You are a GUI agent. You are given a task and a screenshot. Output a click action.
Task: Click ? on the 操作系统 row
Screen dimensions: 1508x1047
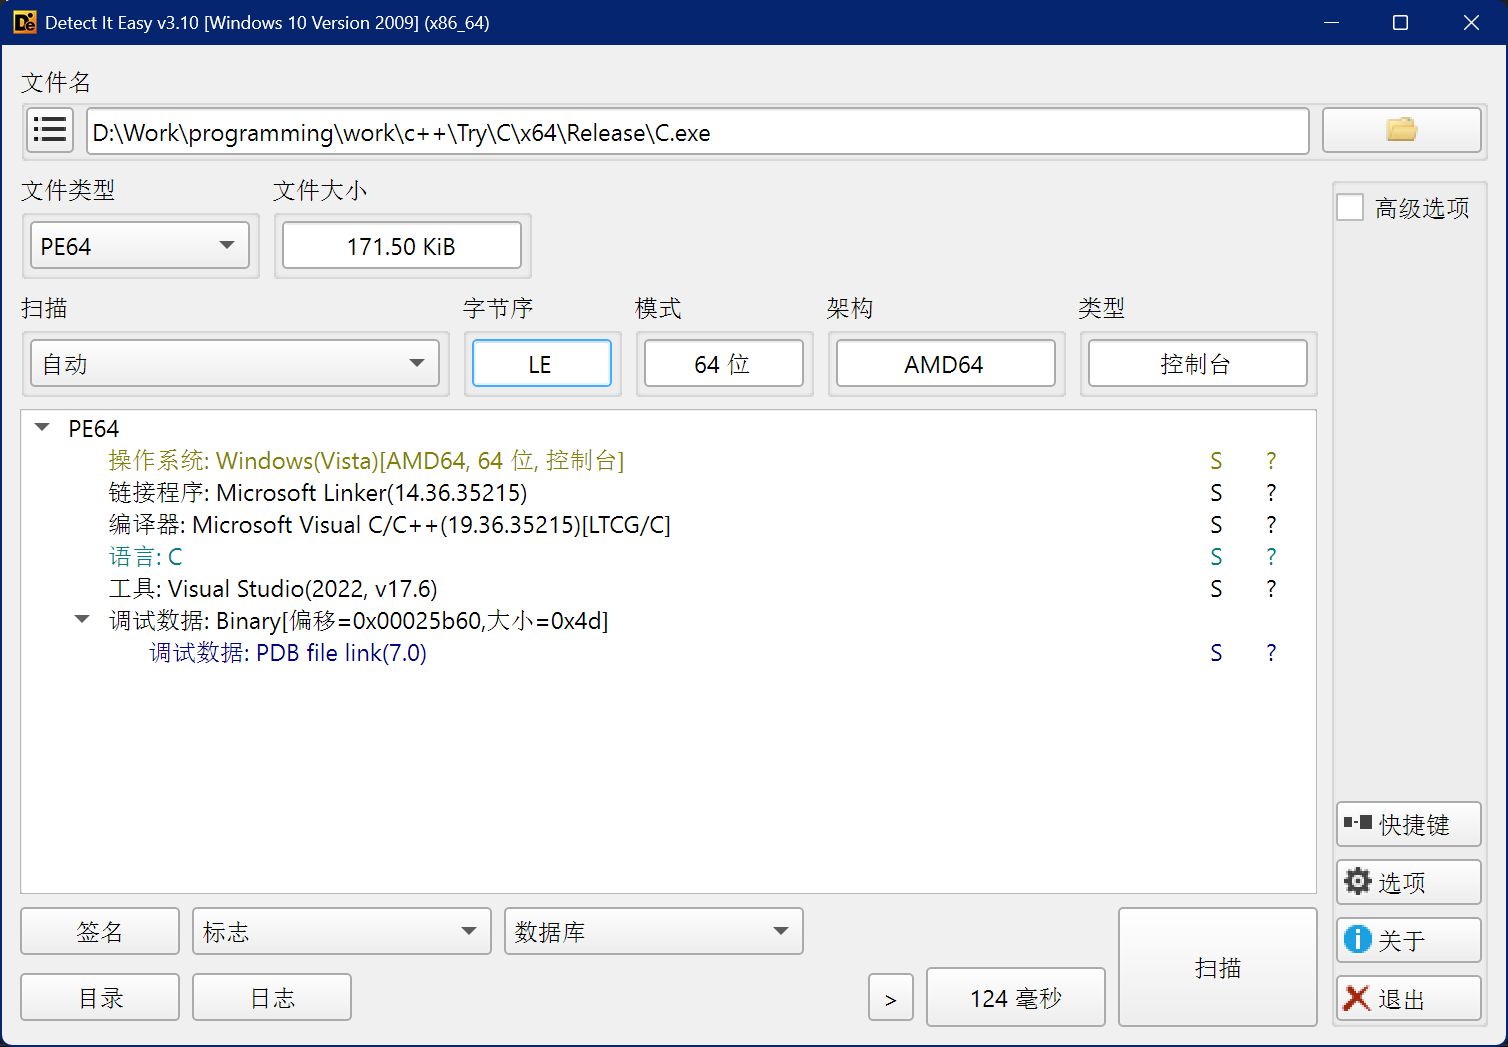pos(1271,460)
